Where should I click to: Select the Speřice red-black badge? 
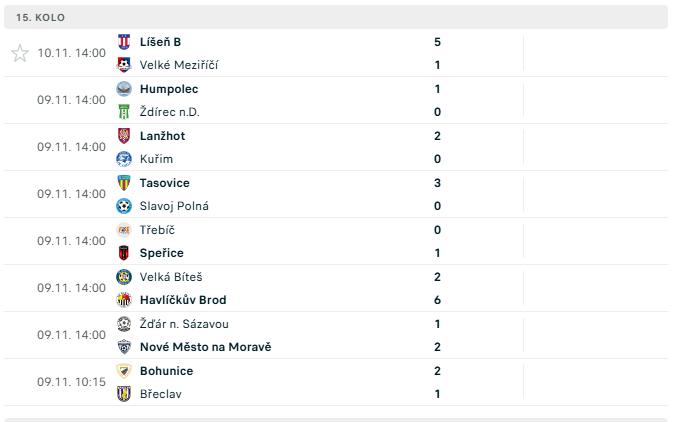click(124, 253)
